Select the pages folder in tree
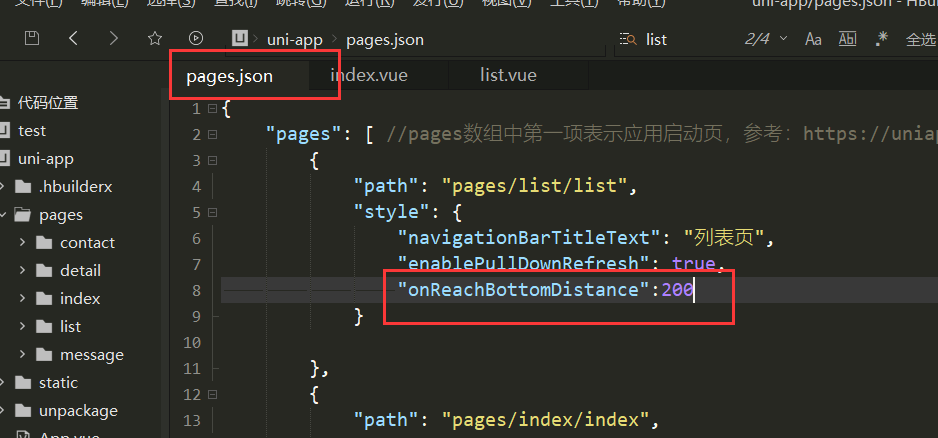Viewport: 938px width, 438px height. [x=60, y=215]
